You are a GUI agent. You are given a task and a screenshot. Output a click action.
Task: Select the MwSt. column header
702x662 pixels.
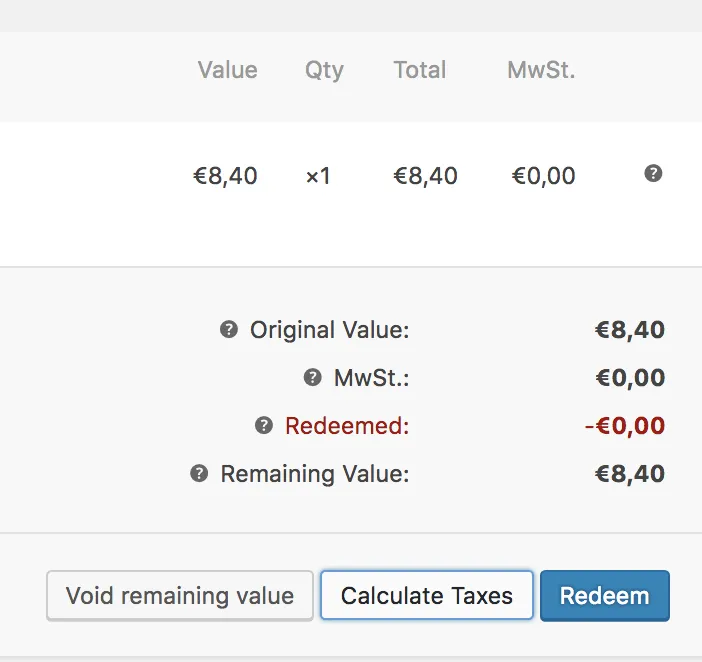pos(541,70)
